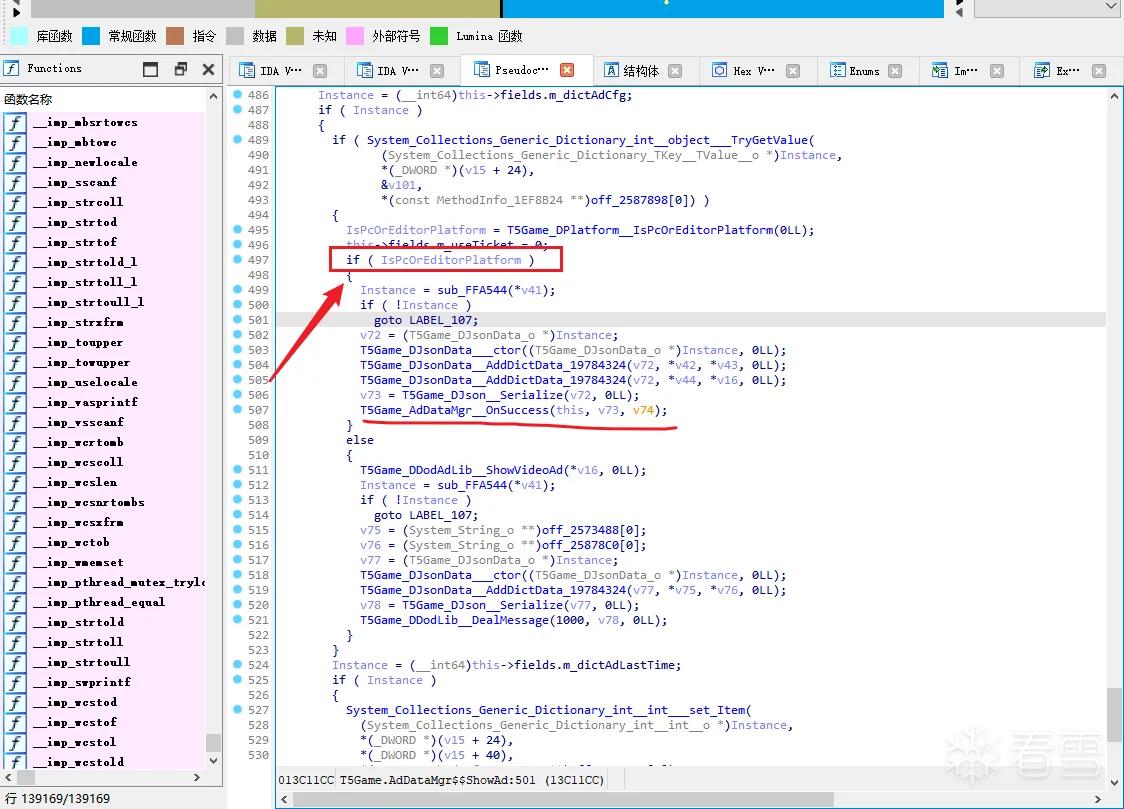Viewport: 1124px width, 809px height.
Task: Click the goto LABEL_107 at line 501
Action: (x=426, y=320)
